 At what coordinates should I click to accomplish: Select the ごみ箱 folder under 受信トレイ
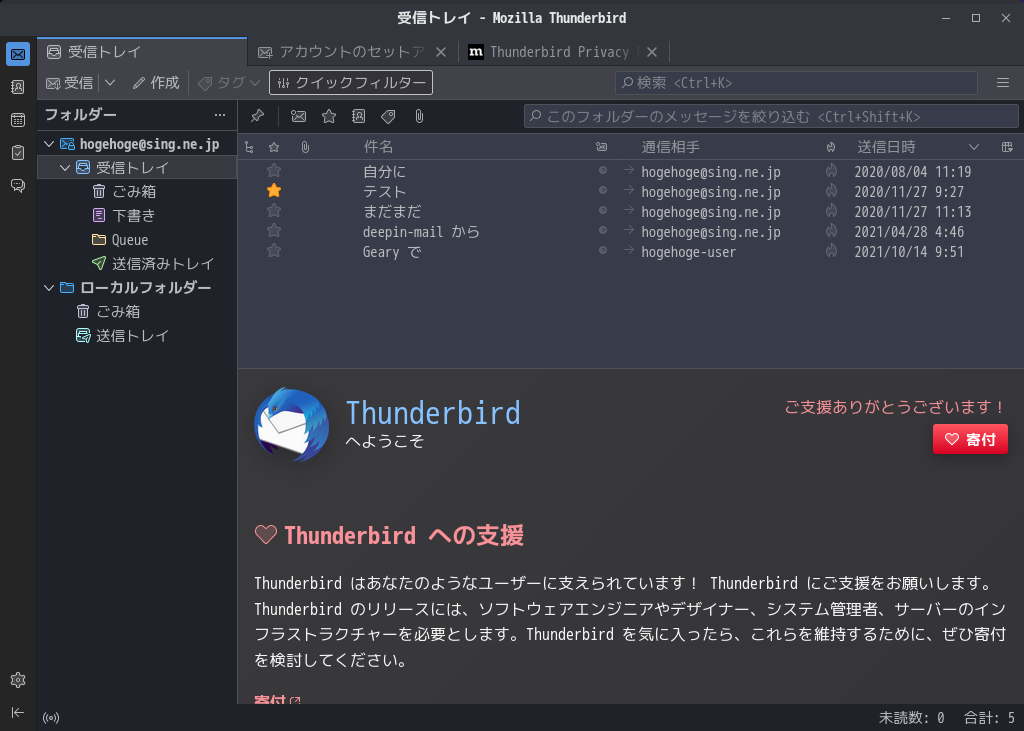point(137,192)
